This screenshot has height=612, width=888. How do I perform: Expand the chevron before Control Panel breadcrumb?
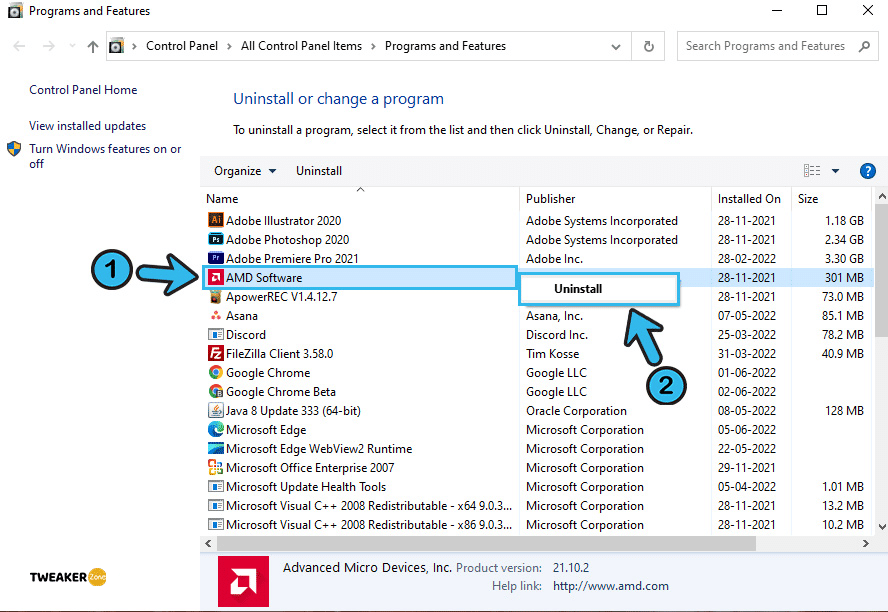tap(134, 46)
